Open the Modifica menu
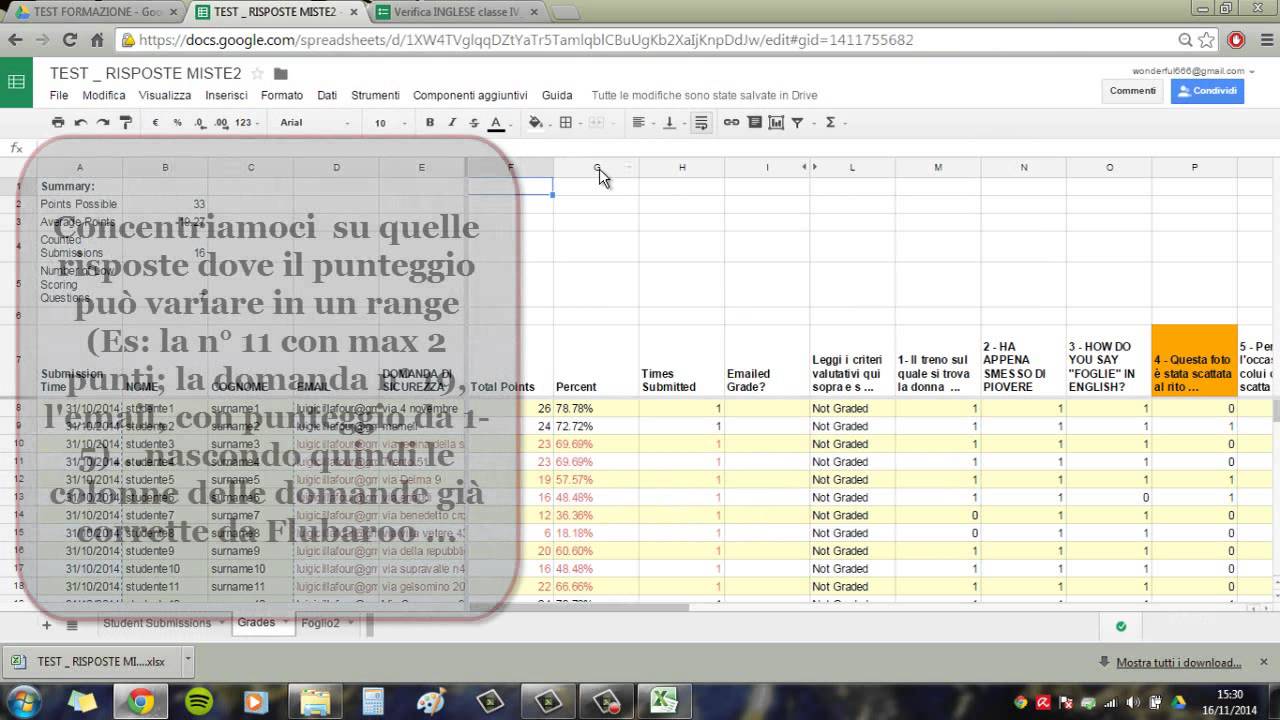 click(x=104, y=95)
